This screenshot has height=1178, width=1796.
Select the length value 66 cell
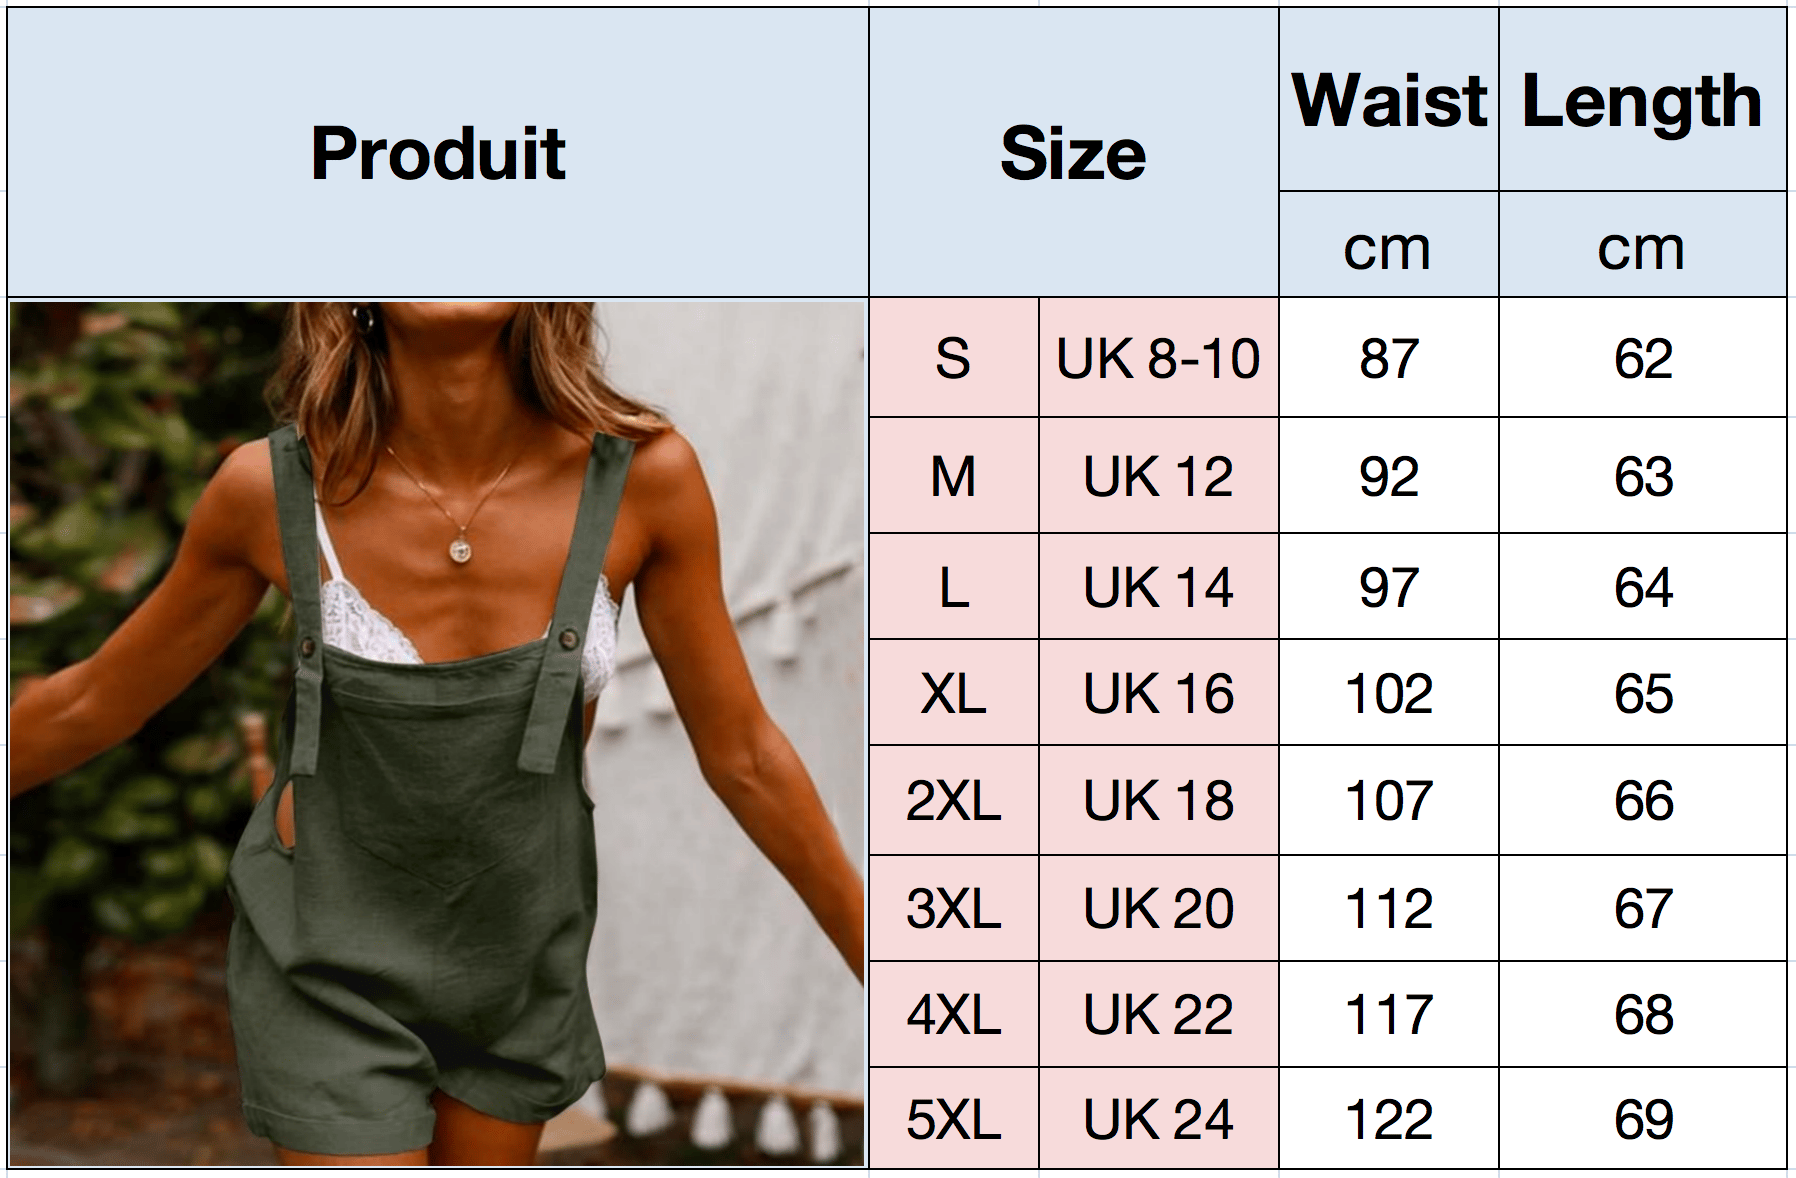tap(1642, 801)
